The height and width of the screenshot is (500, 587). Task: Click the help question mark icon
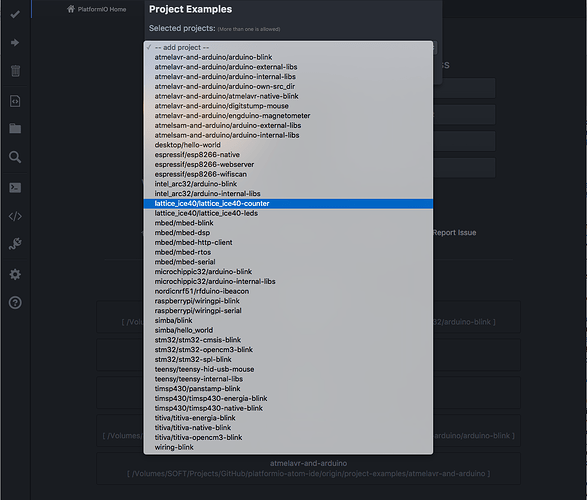coord(15,302)
